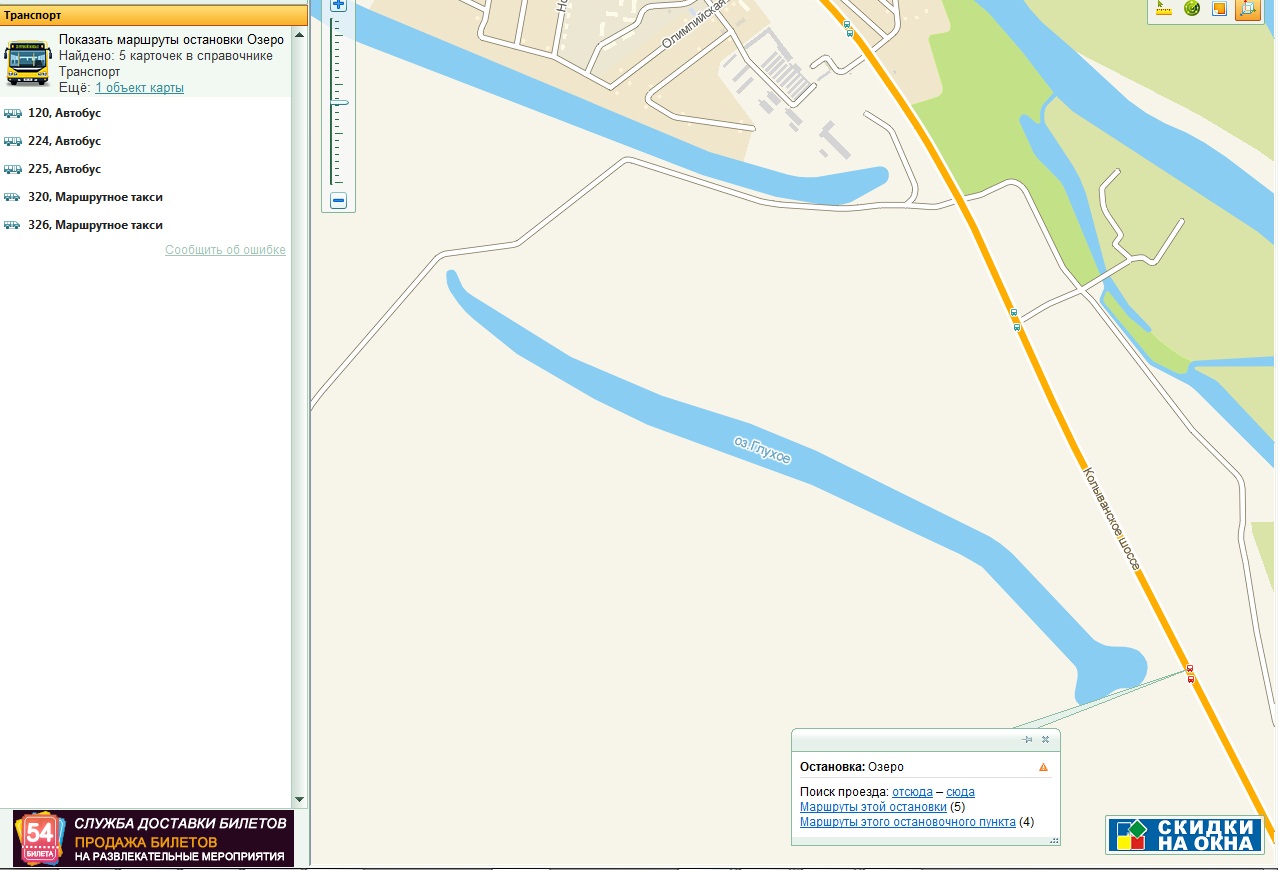Zoom out with the minus button

point(338,201)
